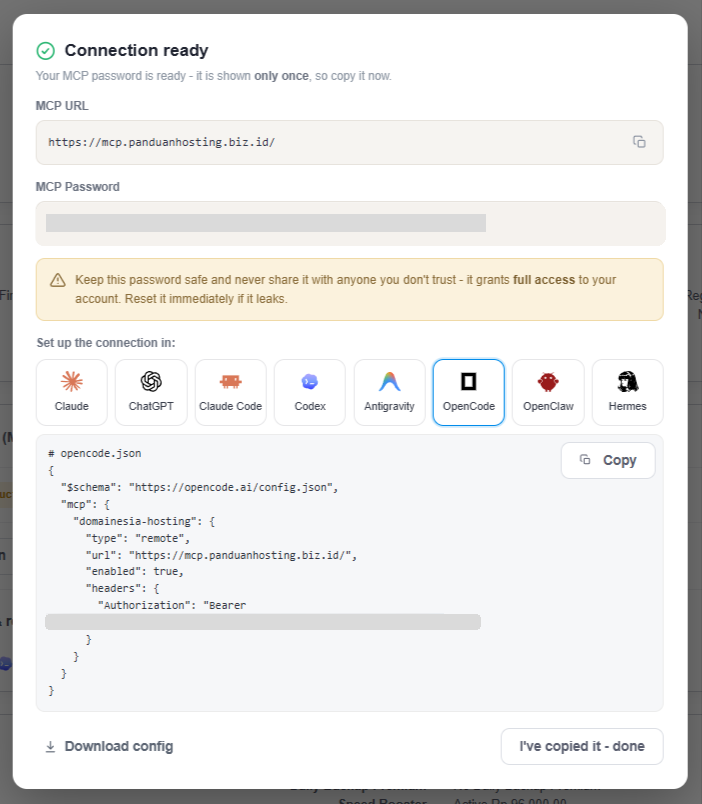
Task: Select the OpenCode connection option
Action: [469, 392]
